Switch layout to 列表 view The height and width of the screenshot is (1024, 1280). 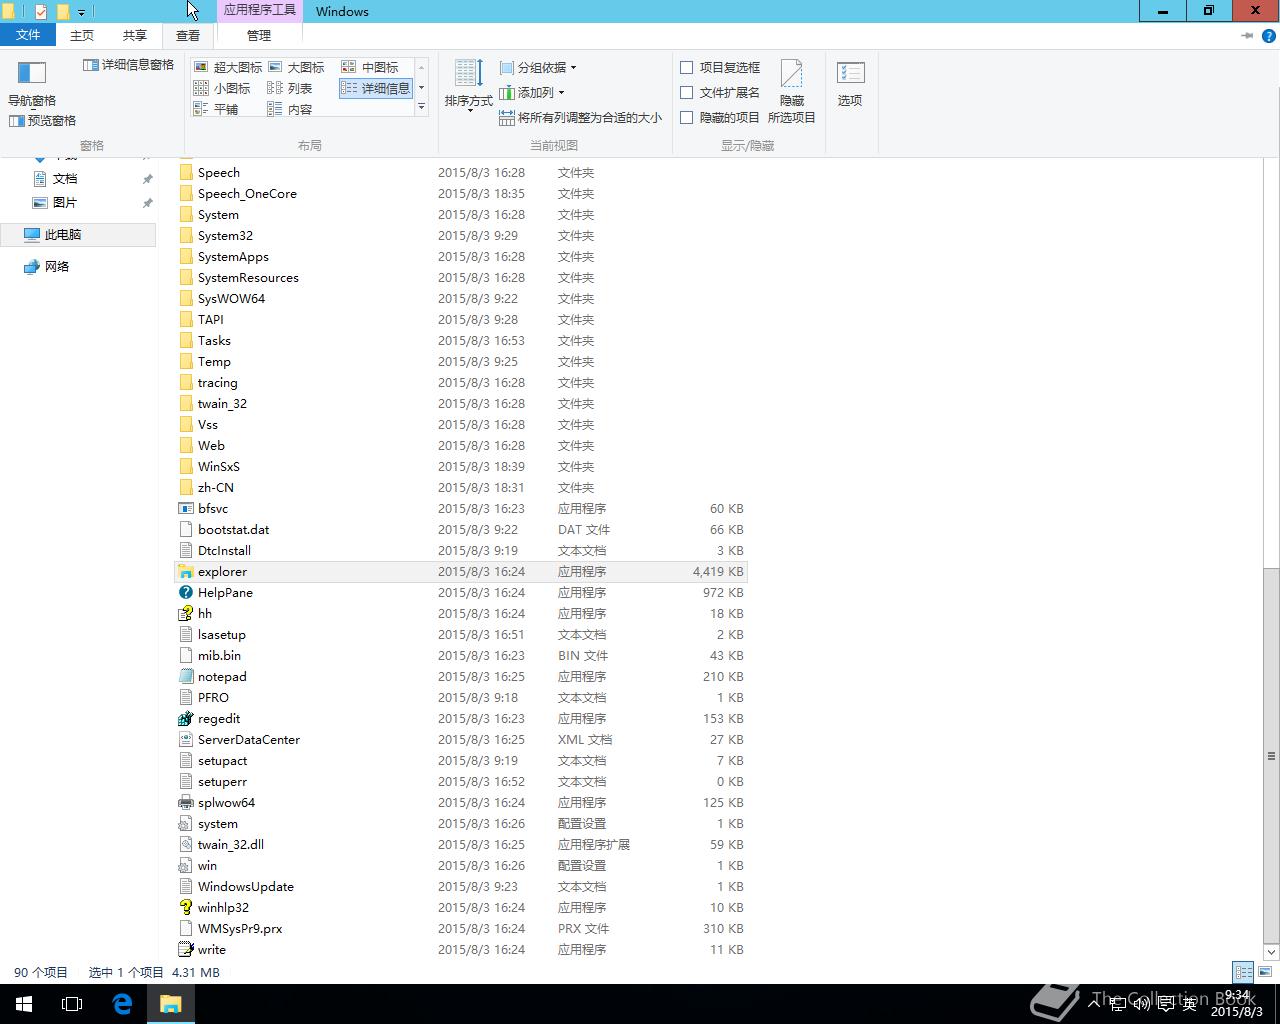[290, 88]
